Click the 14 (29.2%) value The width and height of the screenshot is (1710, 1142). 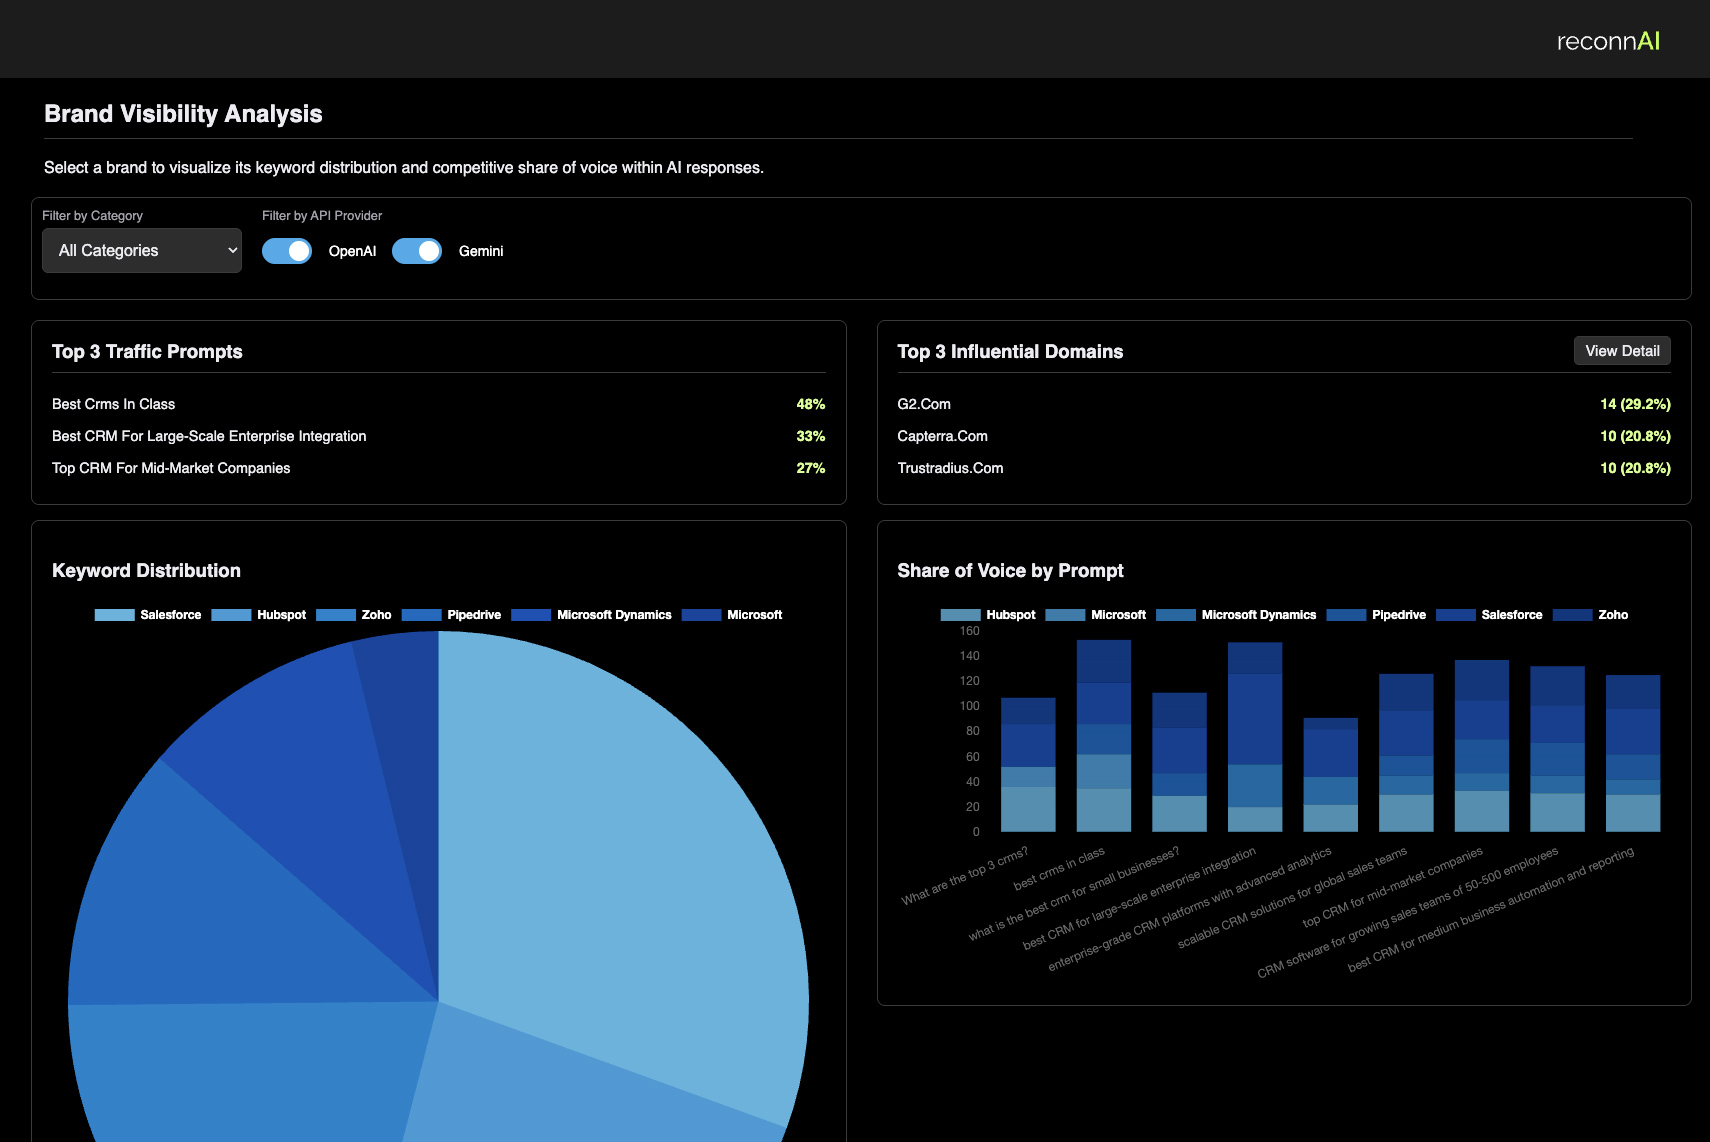pos(1635,404)
